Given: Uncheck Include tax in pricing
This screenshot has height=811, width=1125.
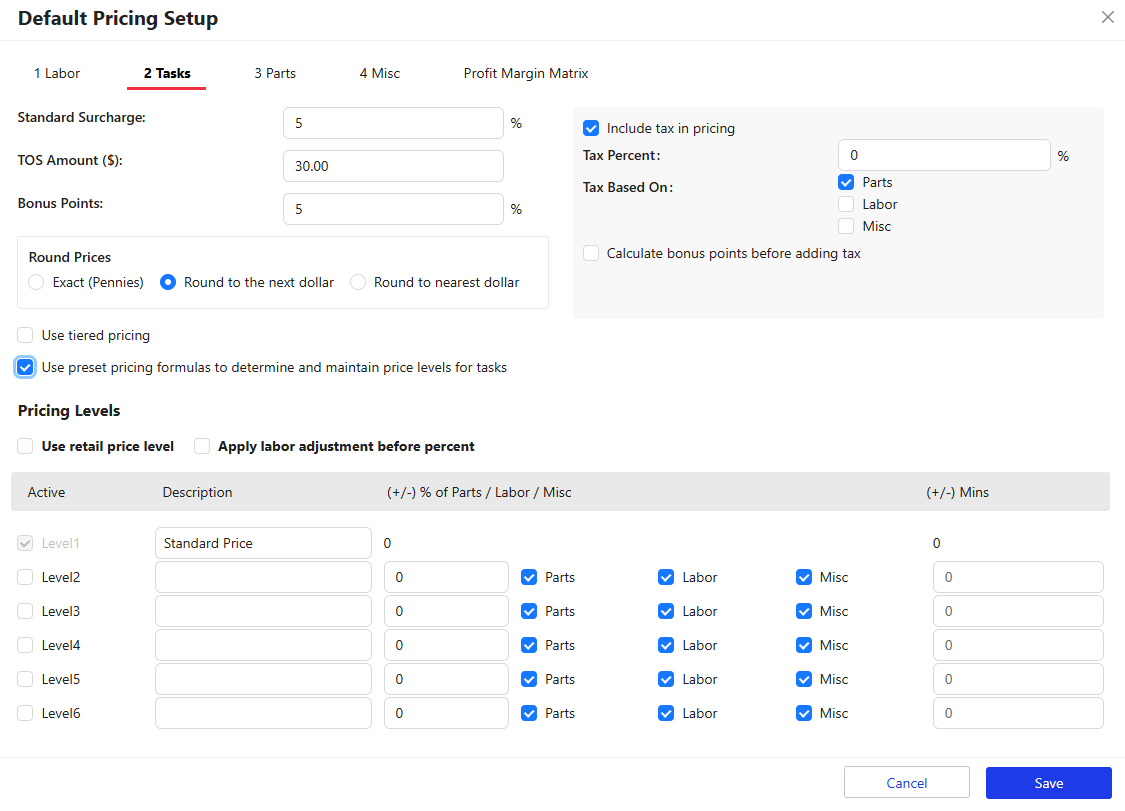Looking at the screenshot, I should click(591, 128).
